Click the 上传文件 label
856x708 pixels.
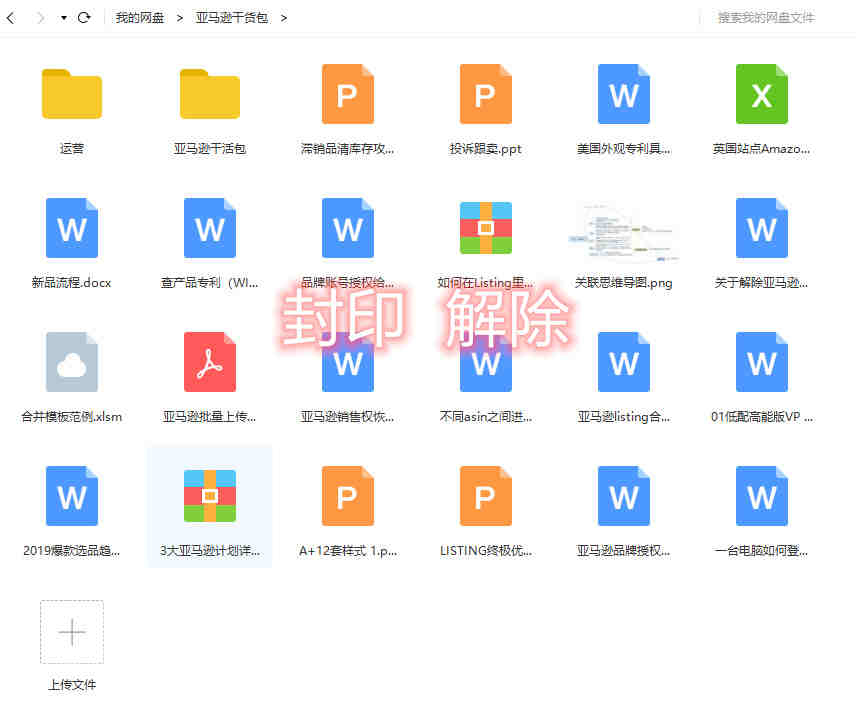coord(72,685)
